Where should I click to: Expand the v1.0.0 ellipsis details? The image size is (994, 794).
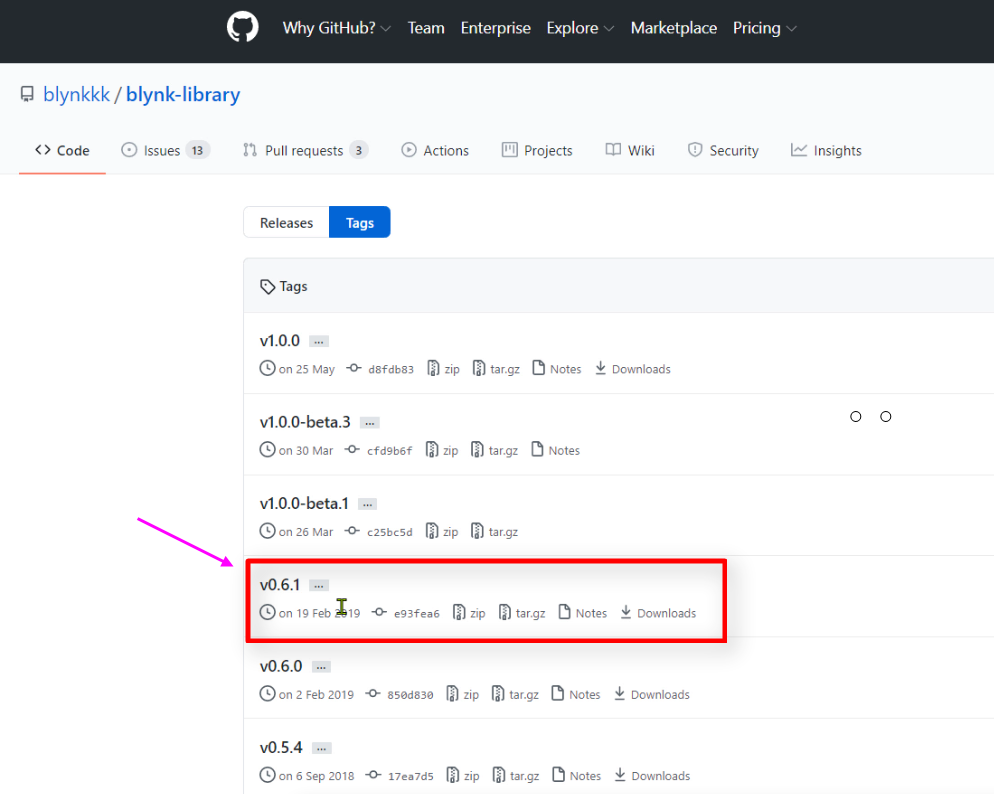point(319,342)
